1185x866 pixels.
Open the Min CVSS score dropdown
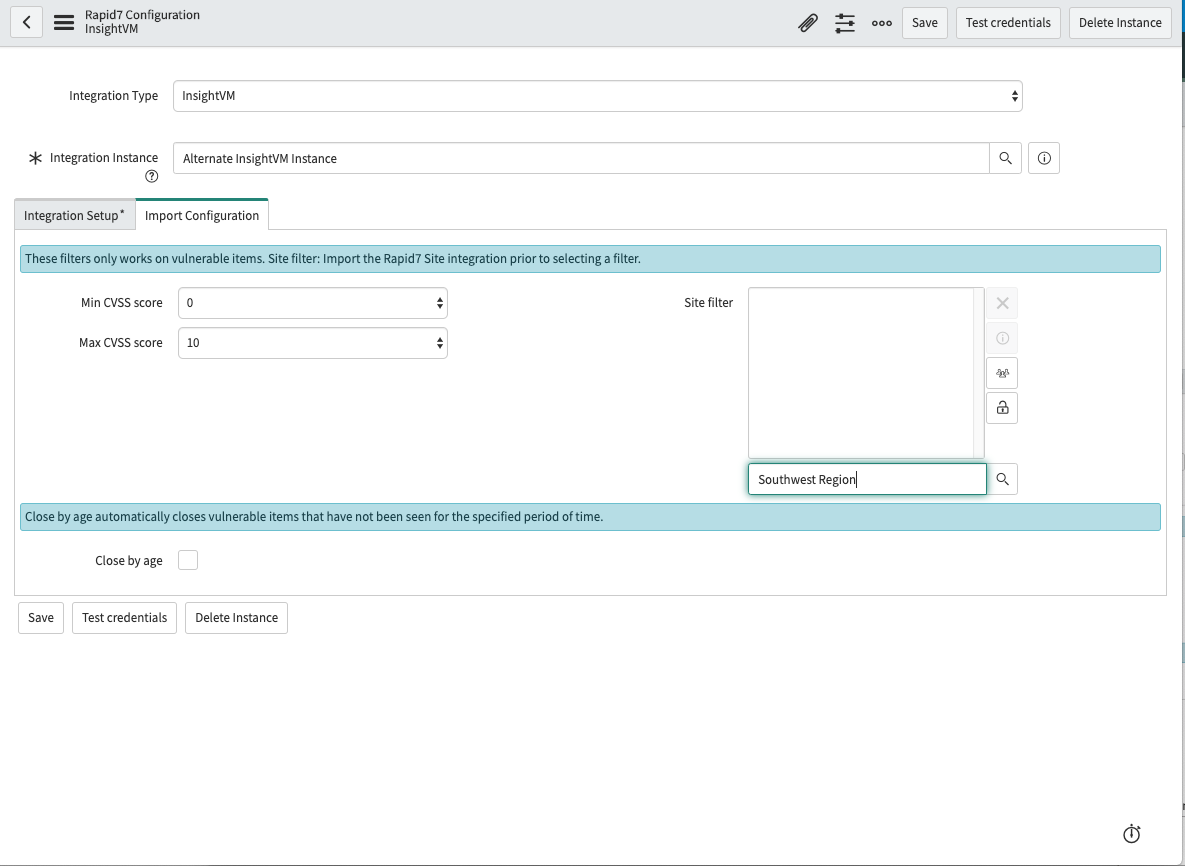coord(313,303)
